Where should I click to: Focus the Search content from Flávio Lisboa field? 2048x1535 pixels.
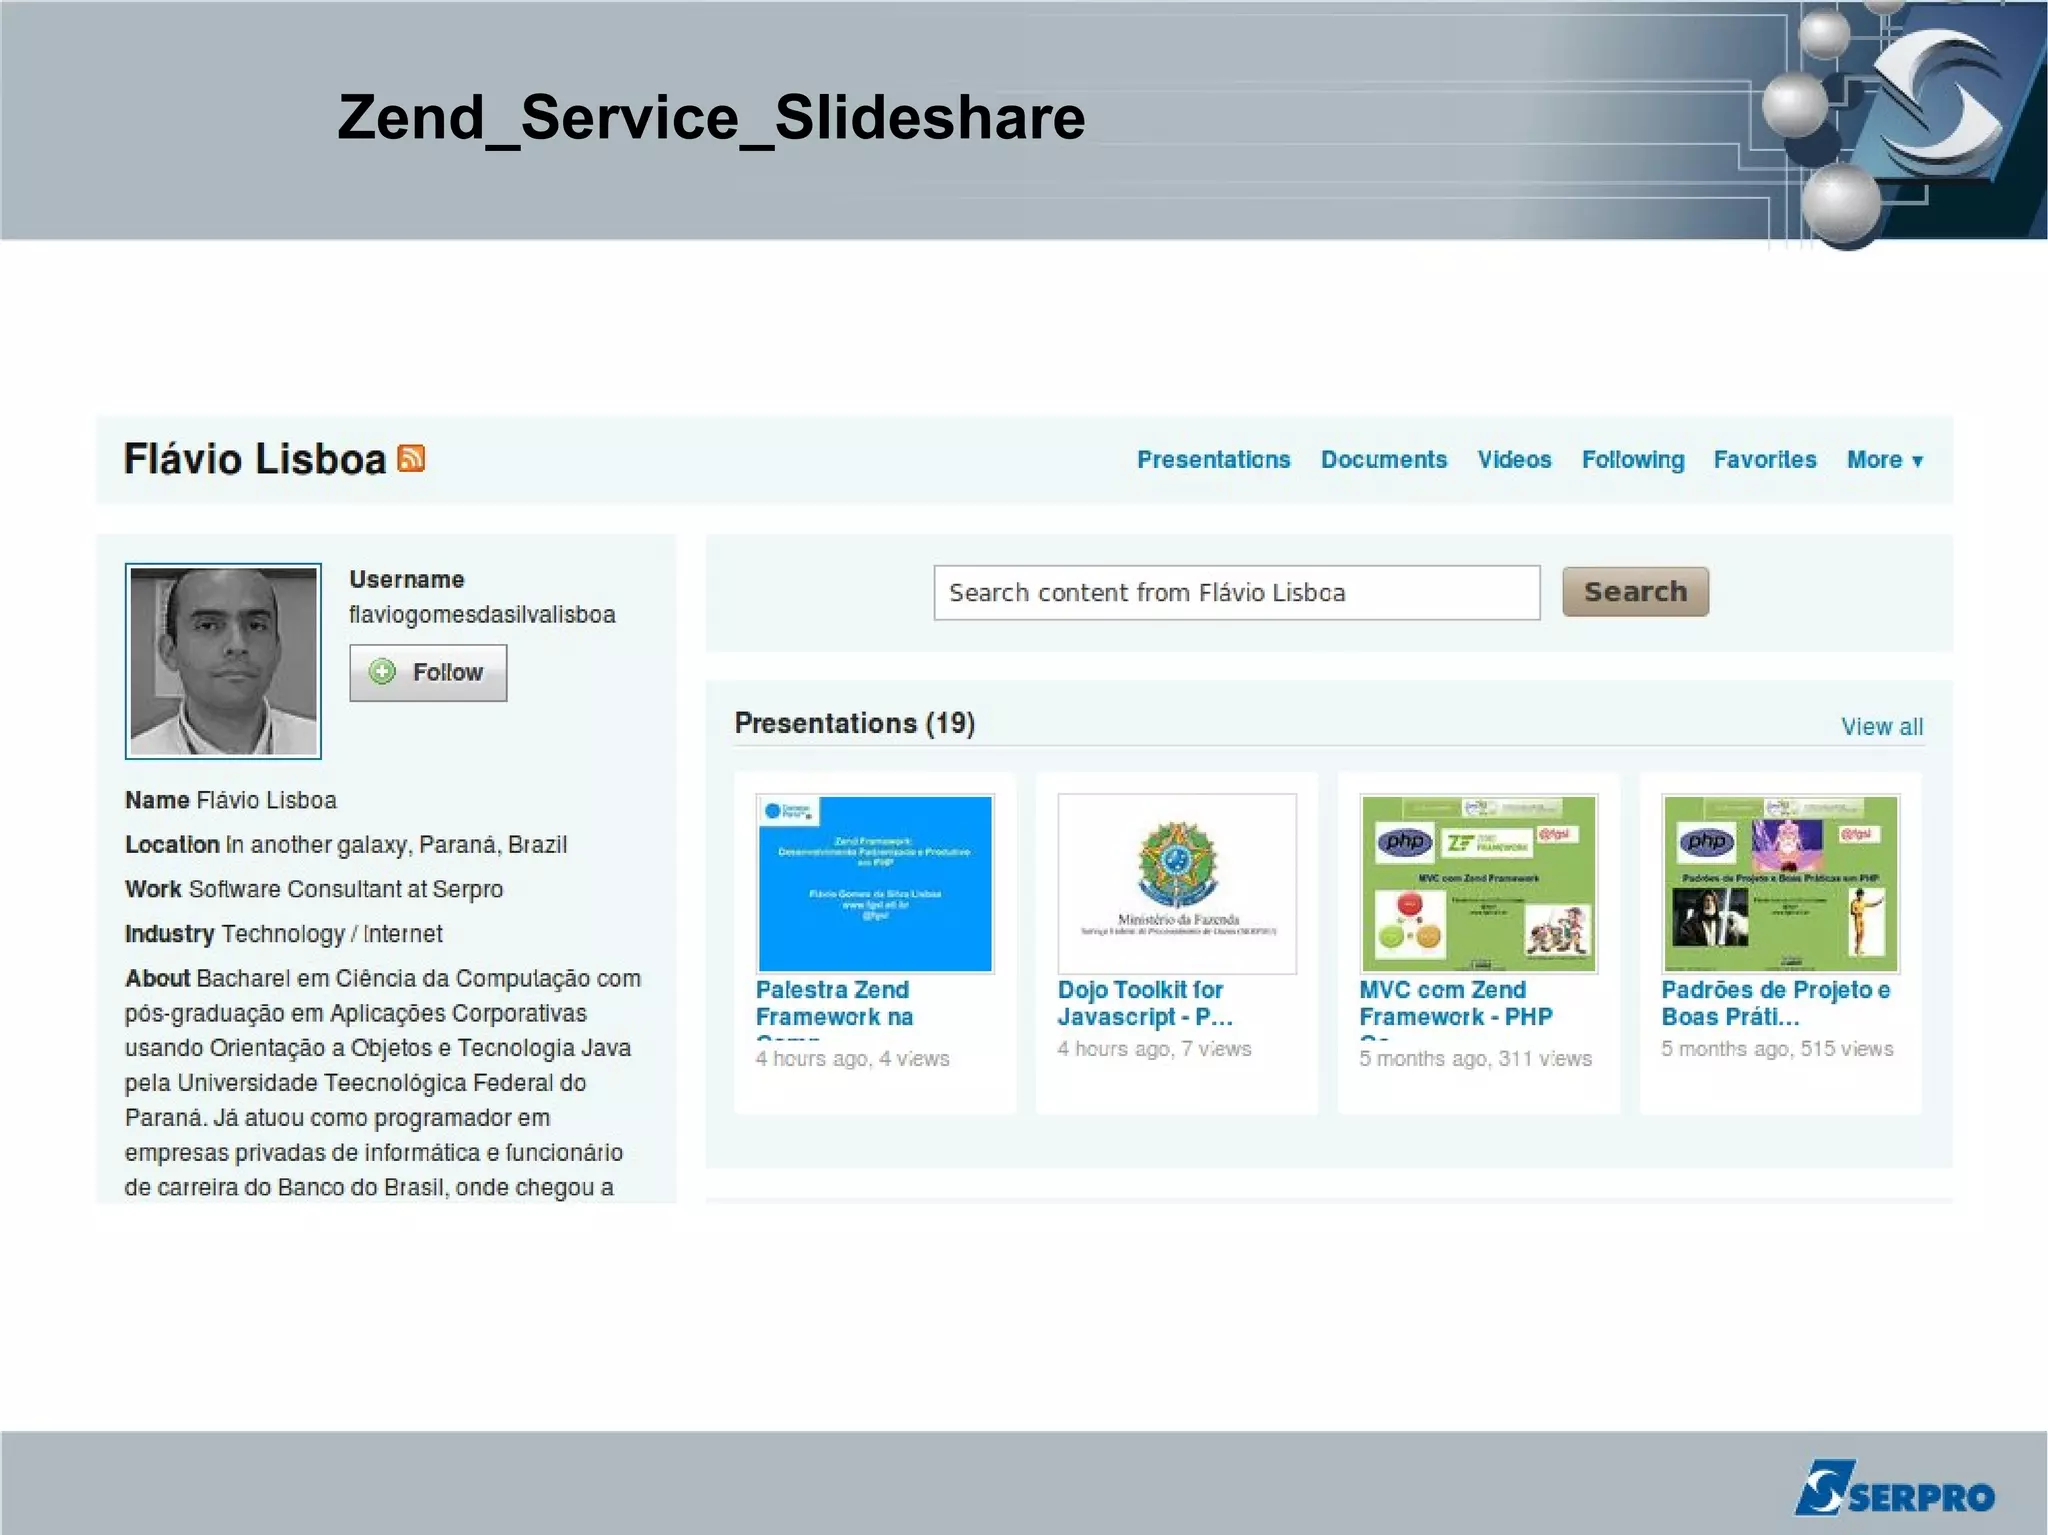(x=1236, y=592)
